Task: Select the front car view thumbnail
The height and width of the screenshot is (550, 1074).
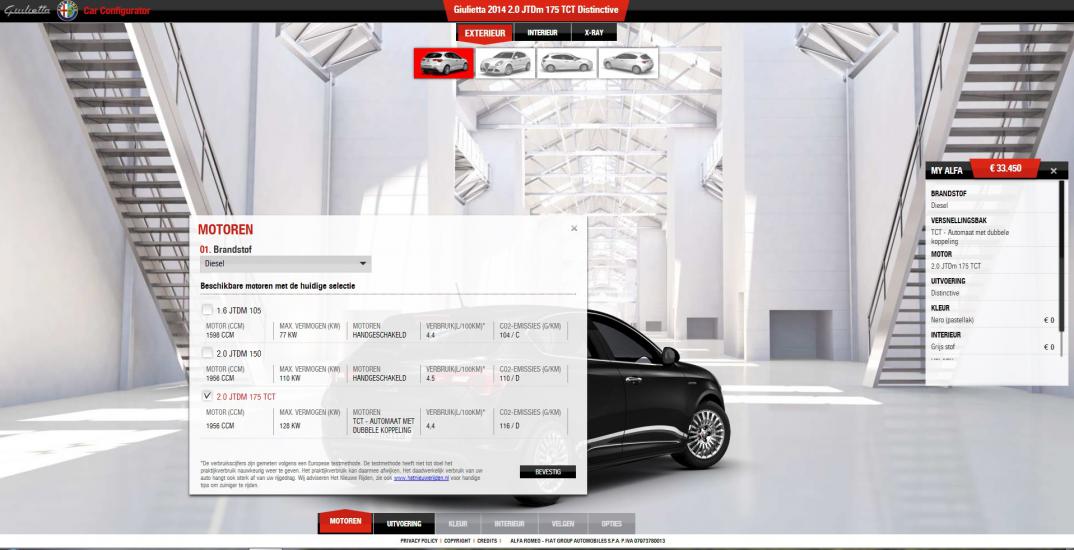Action: [505, 63]
